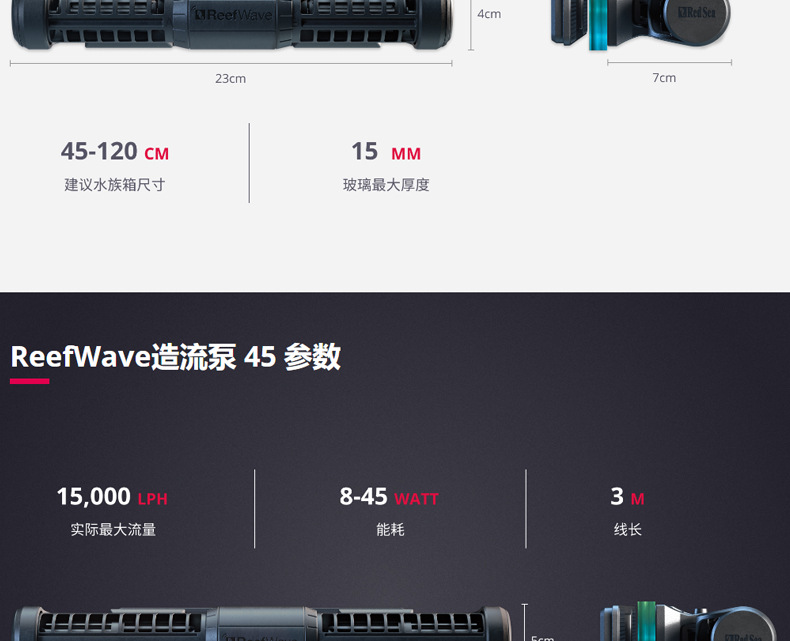The width and height of the screenshot is (790, 641).
Task: Select the 15 MM glass thickness spec
Action: 386,151
